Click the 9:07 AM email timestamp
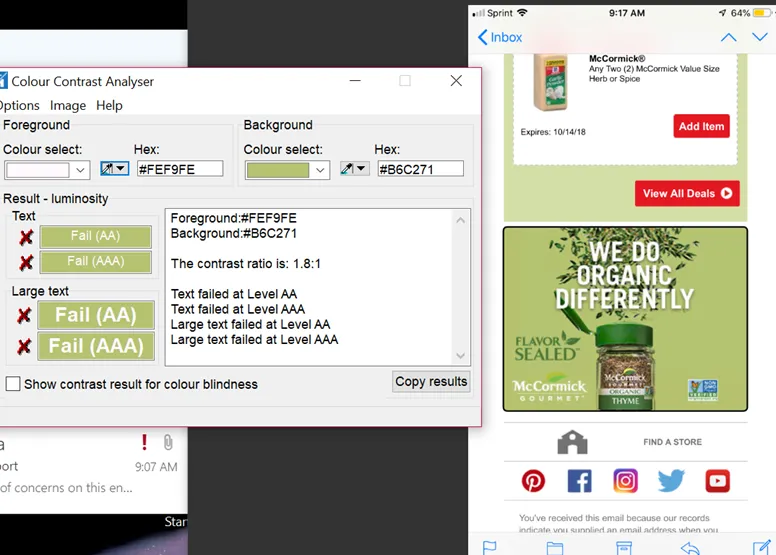Screen dimensions: 776x555 click(156, 467)
